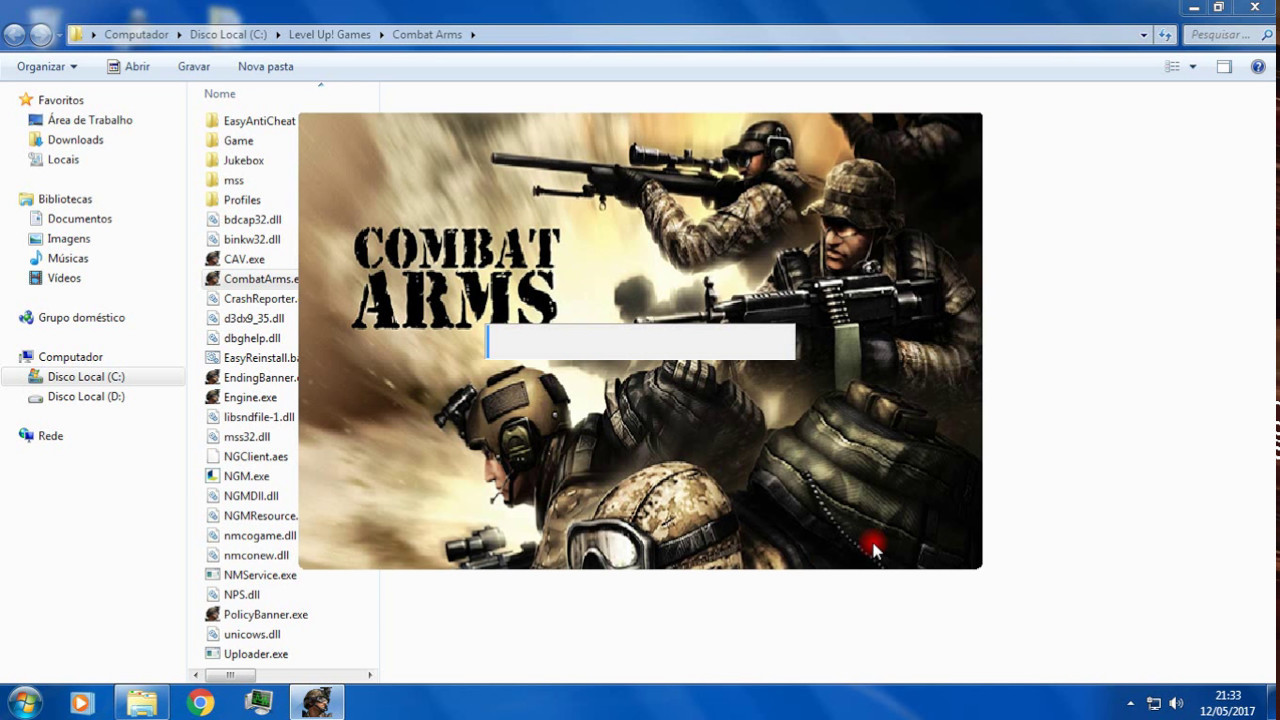Select the CombatArms.exe icon

(212, 279)
